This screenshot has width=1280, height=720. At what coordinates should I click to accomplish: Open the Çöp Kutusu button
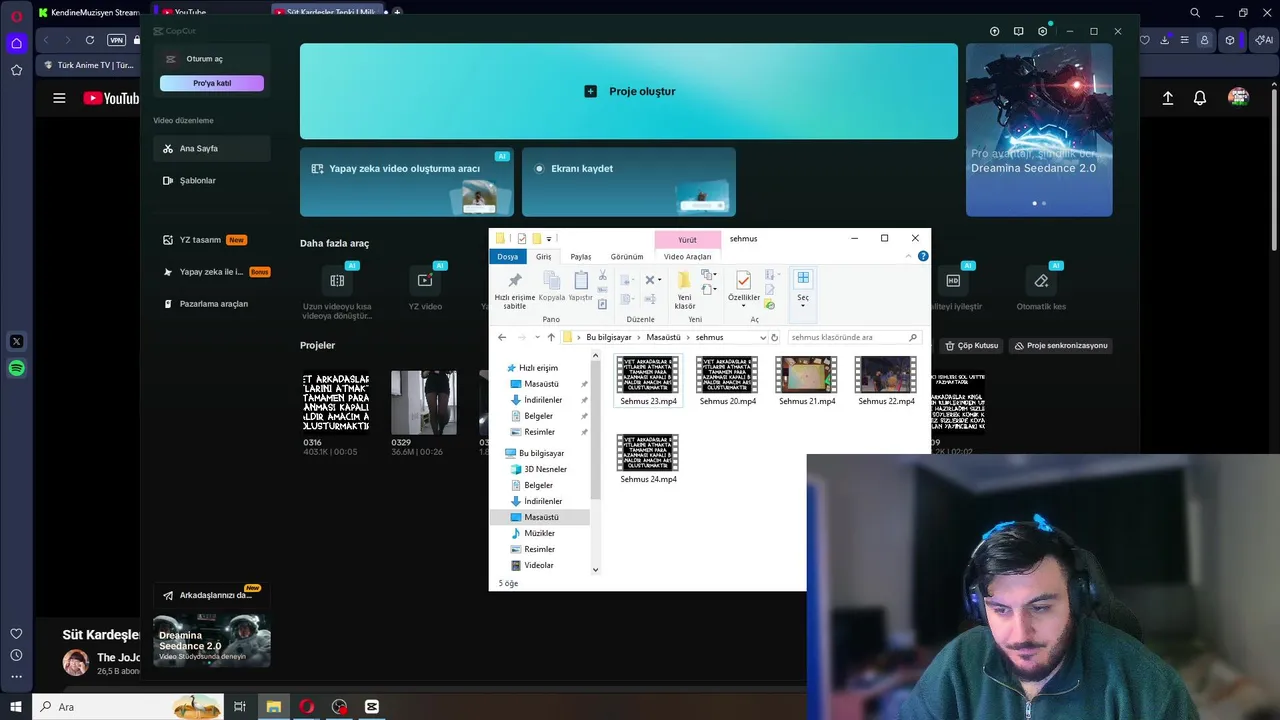[x=971, y=345]
